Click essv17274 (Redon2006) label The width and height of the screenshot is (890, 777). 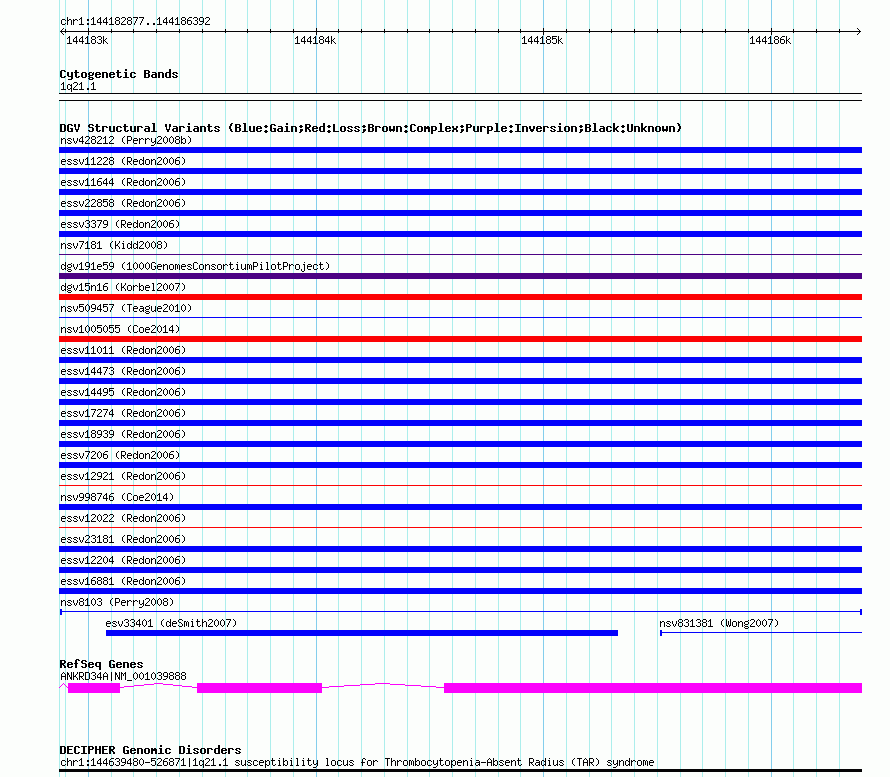point(123,413)
